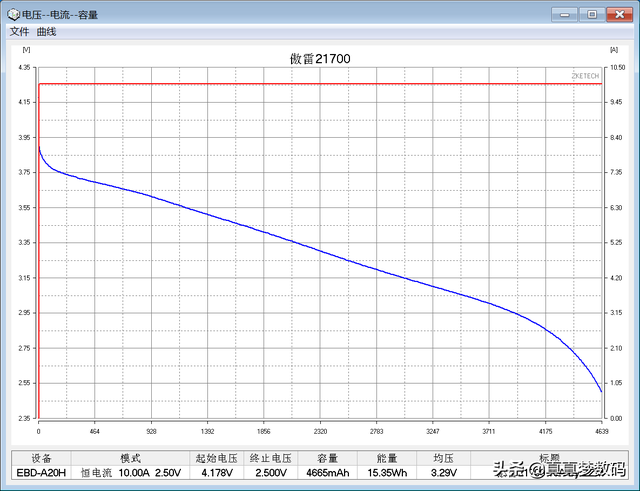Image resolution: width=640 pixels, height=491 pixels.
Task: Minimize the window
Action: point(564,15)
